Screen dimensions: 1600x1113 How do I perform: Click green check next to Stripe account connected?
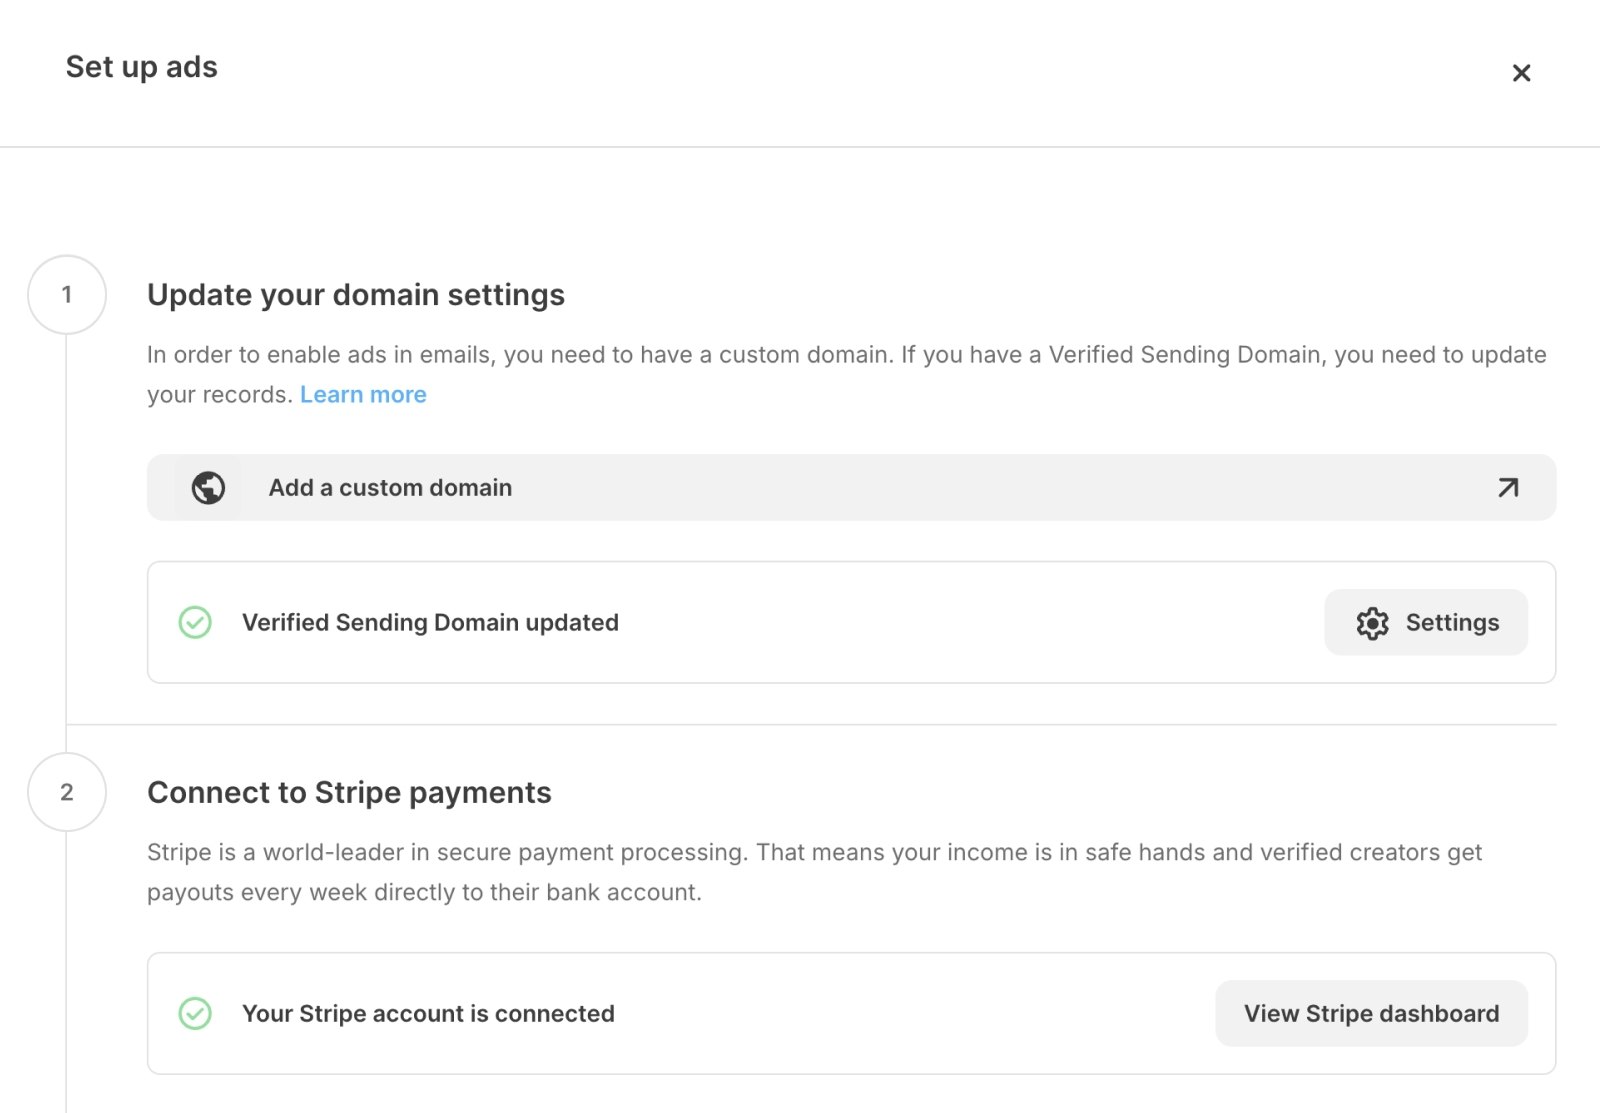click(x=195, y=1013)
